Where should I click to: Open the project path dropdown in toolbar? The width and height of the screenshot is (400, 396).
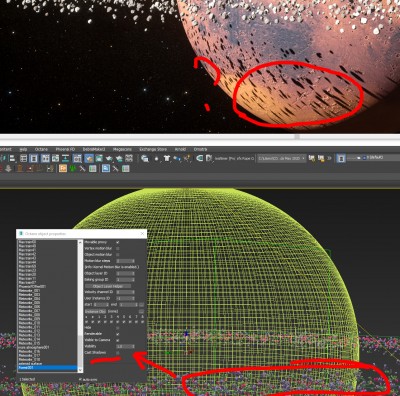[x=281, y=158]
